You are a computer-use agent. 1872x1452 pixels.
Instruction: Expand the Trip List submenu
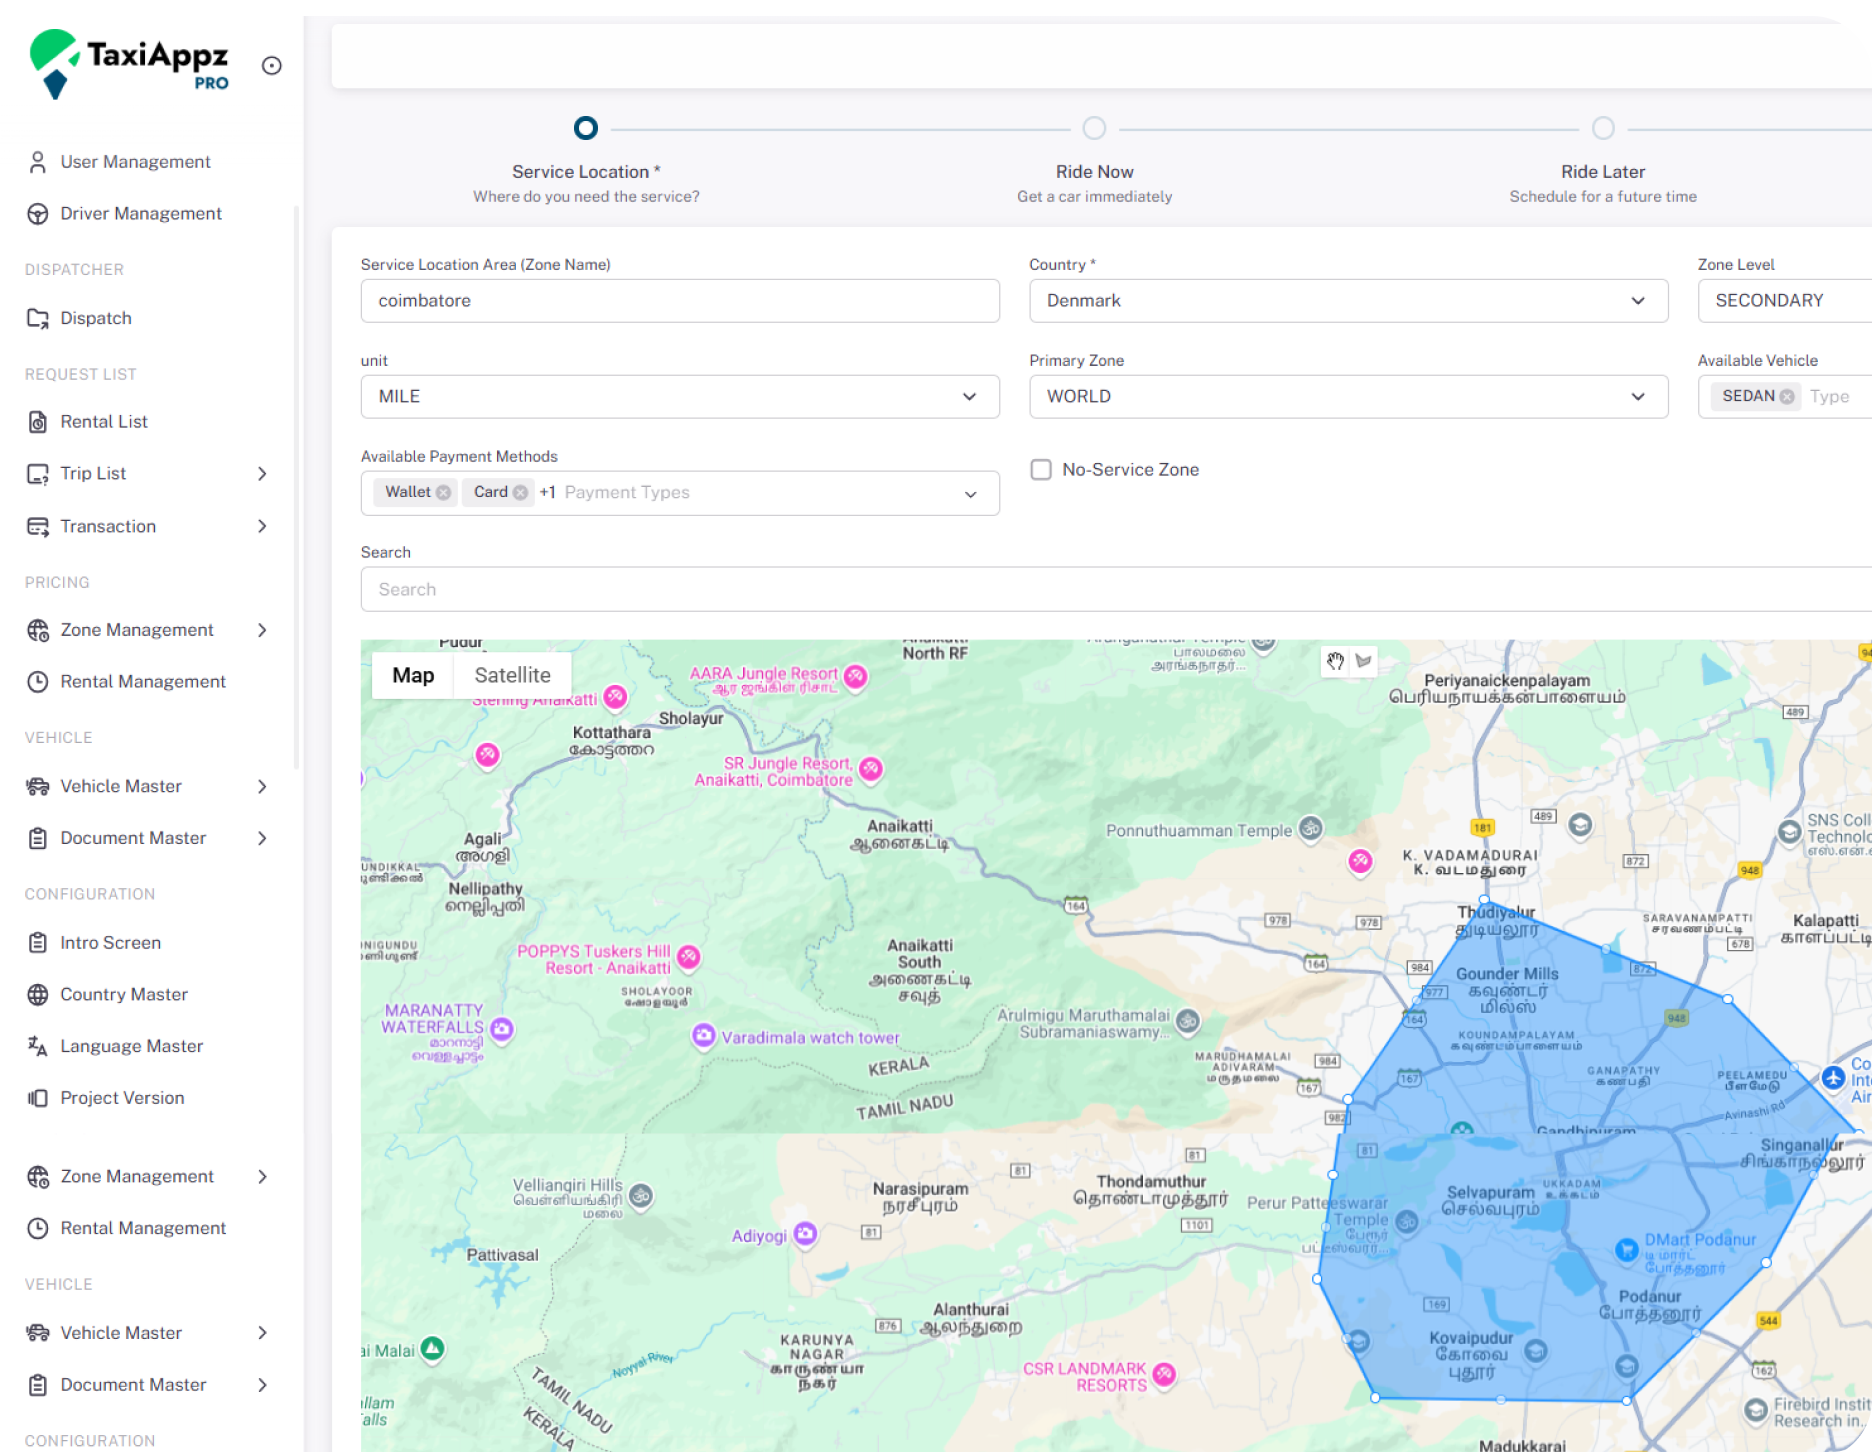[262, 474]
